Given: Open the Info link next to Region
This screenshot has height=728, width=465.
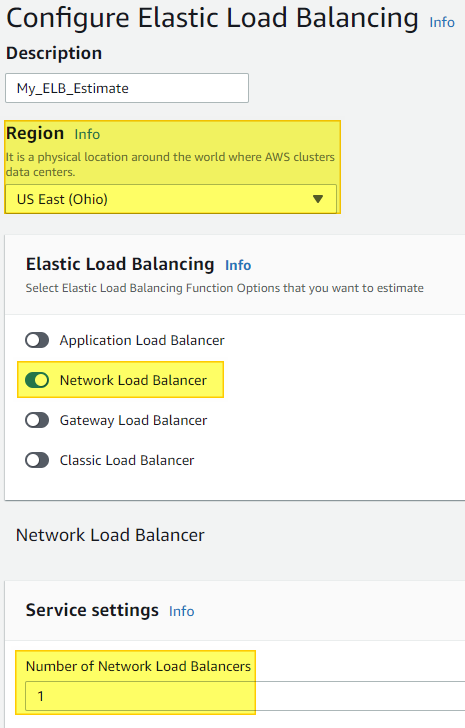Looking at the screenshot, I should coord(87,134).
